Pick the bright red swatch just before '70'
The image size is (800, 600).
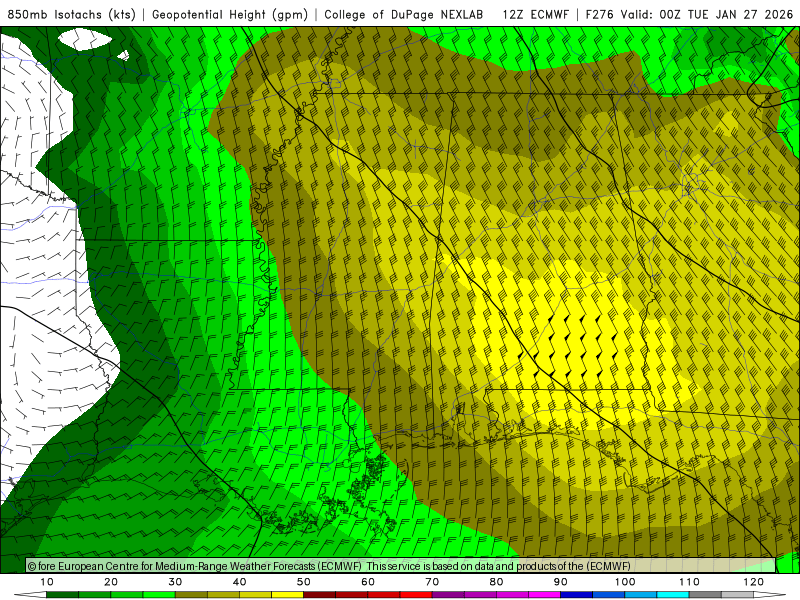[416, 595]
